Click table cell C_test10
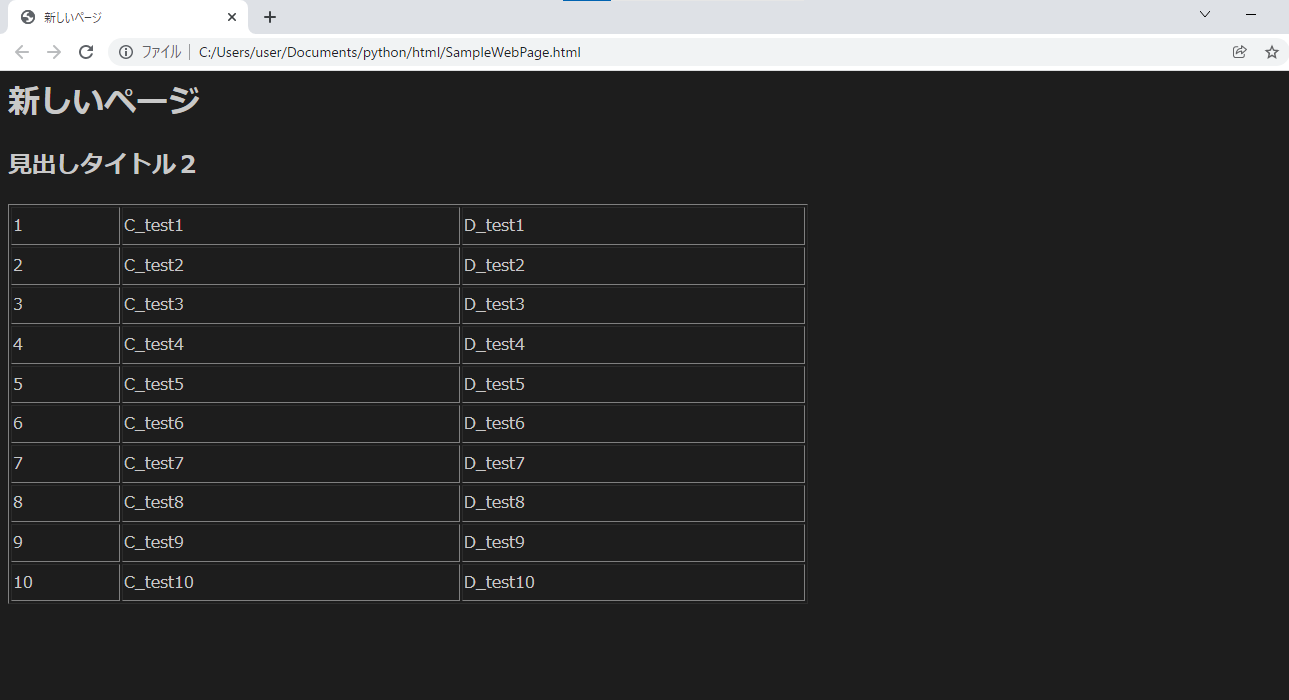 290,582
